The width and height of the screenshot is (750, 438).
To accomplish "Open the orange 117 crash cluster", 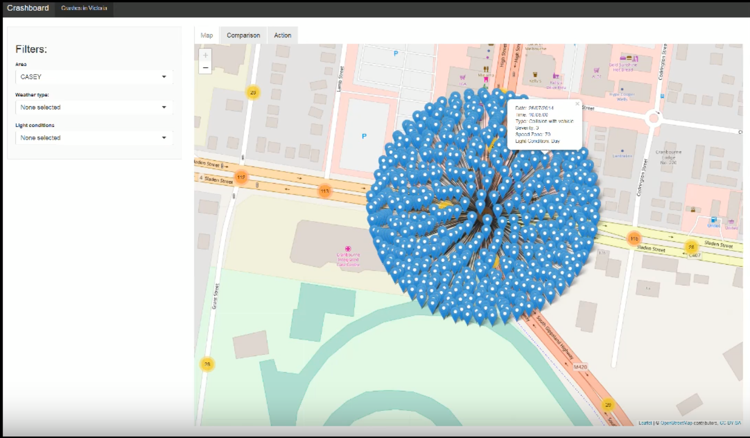I will click(241, 177).
